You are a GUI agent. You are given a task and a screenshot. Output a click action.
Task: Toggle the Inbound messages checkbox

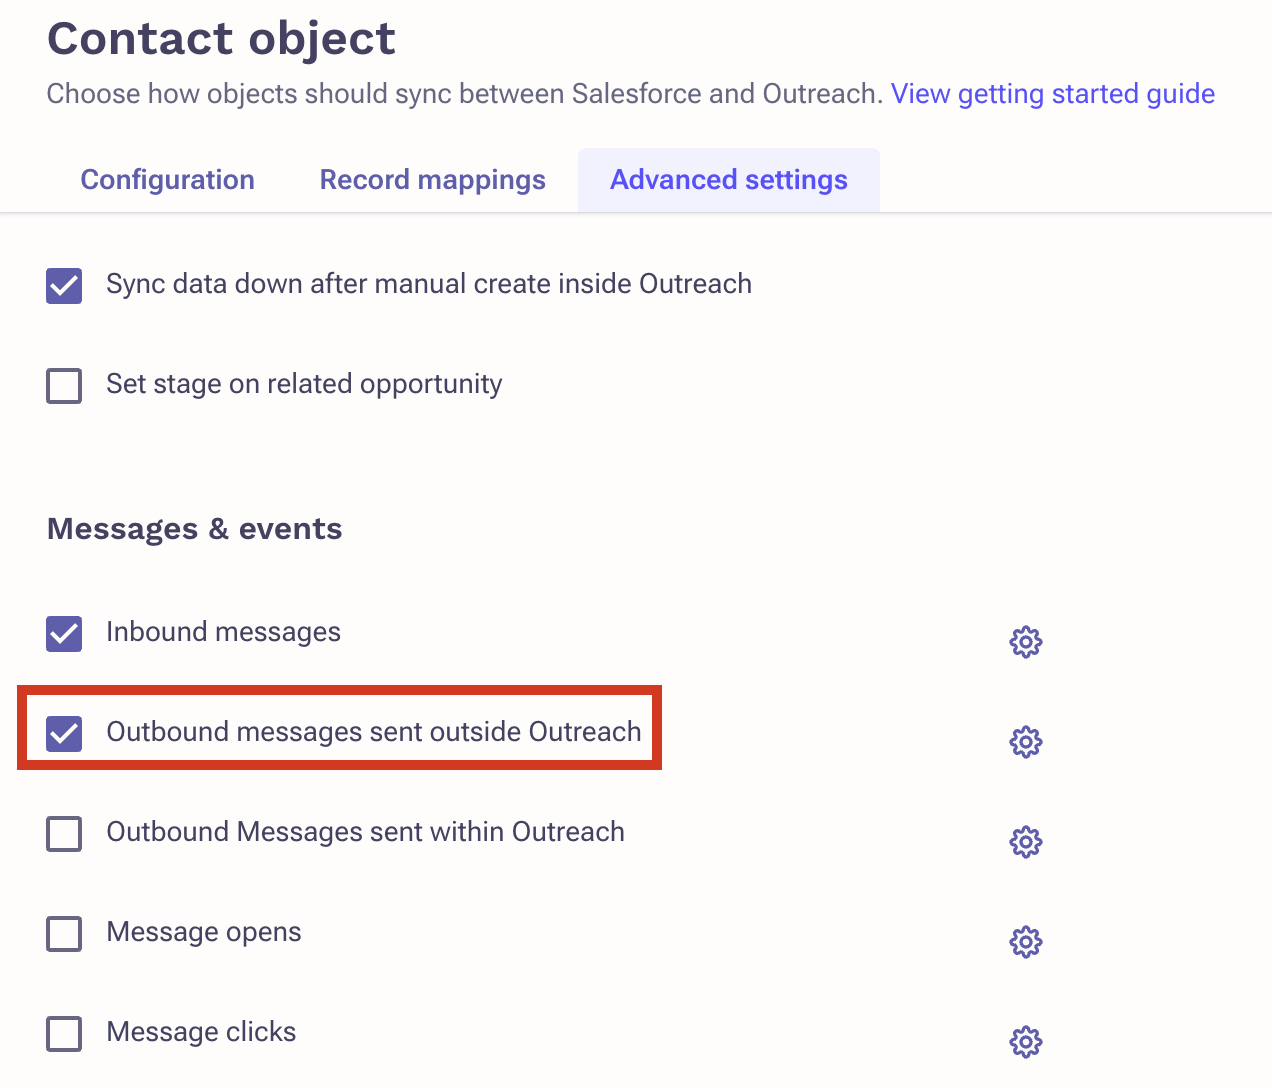point(64,633)
